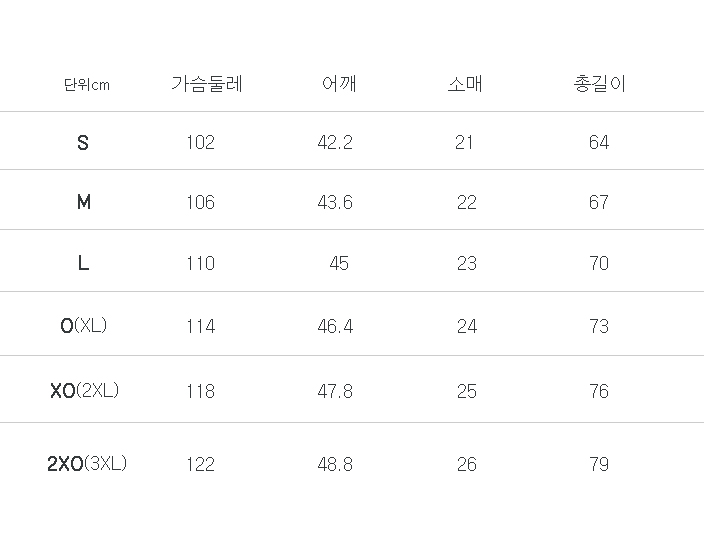Click the 가슴둘레 column header

pyautogui.click(x=207, y=84)
